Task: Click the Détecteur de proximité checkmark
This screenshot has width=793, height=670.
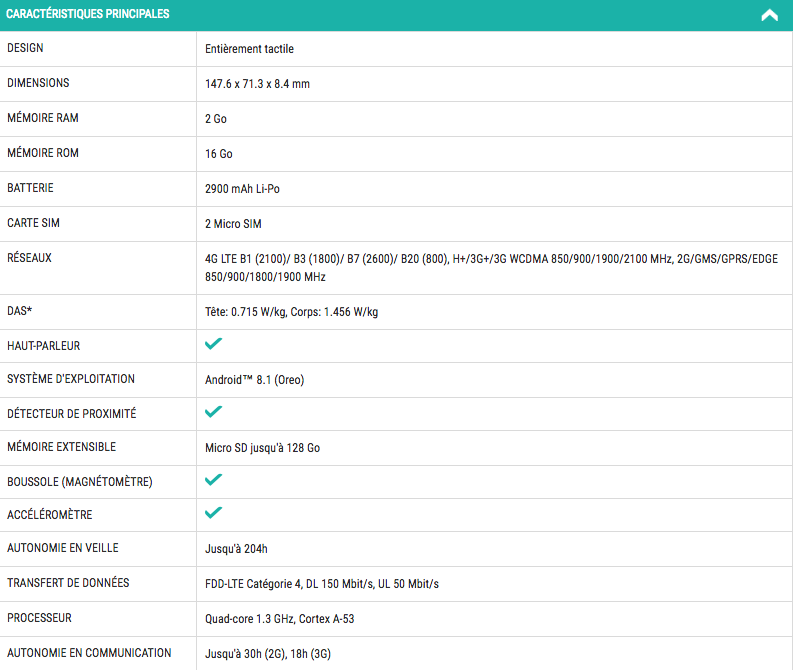Action: 213,412
